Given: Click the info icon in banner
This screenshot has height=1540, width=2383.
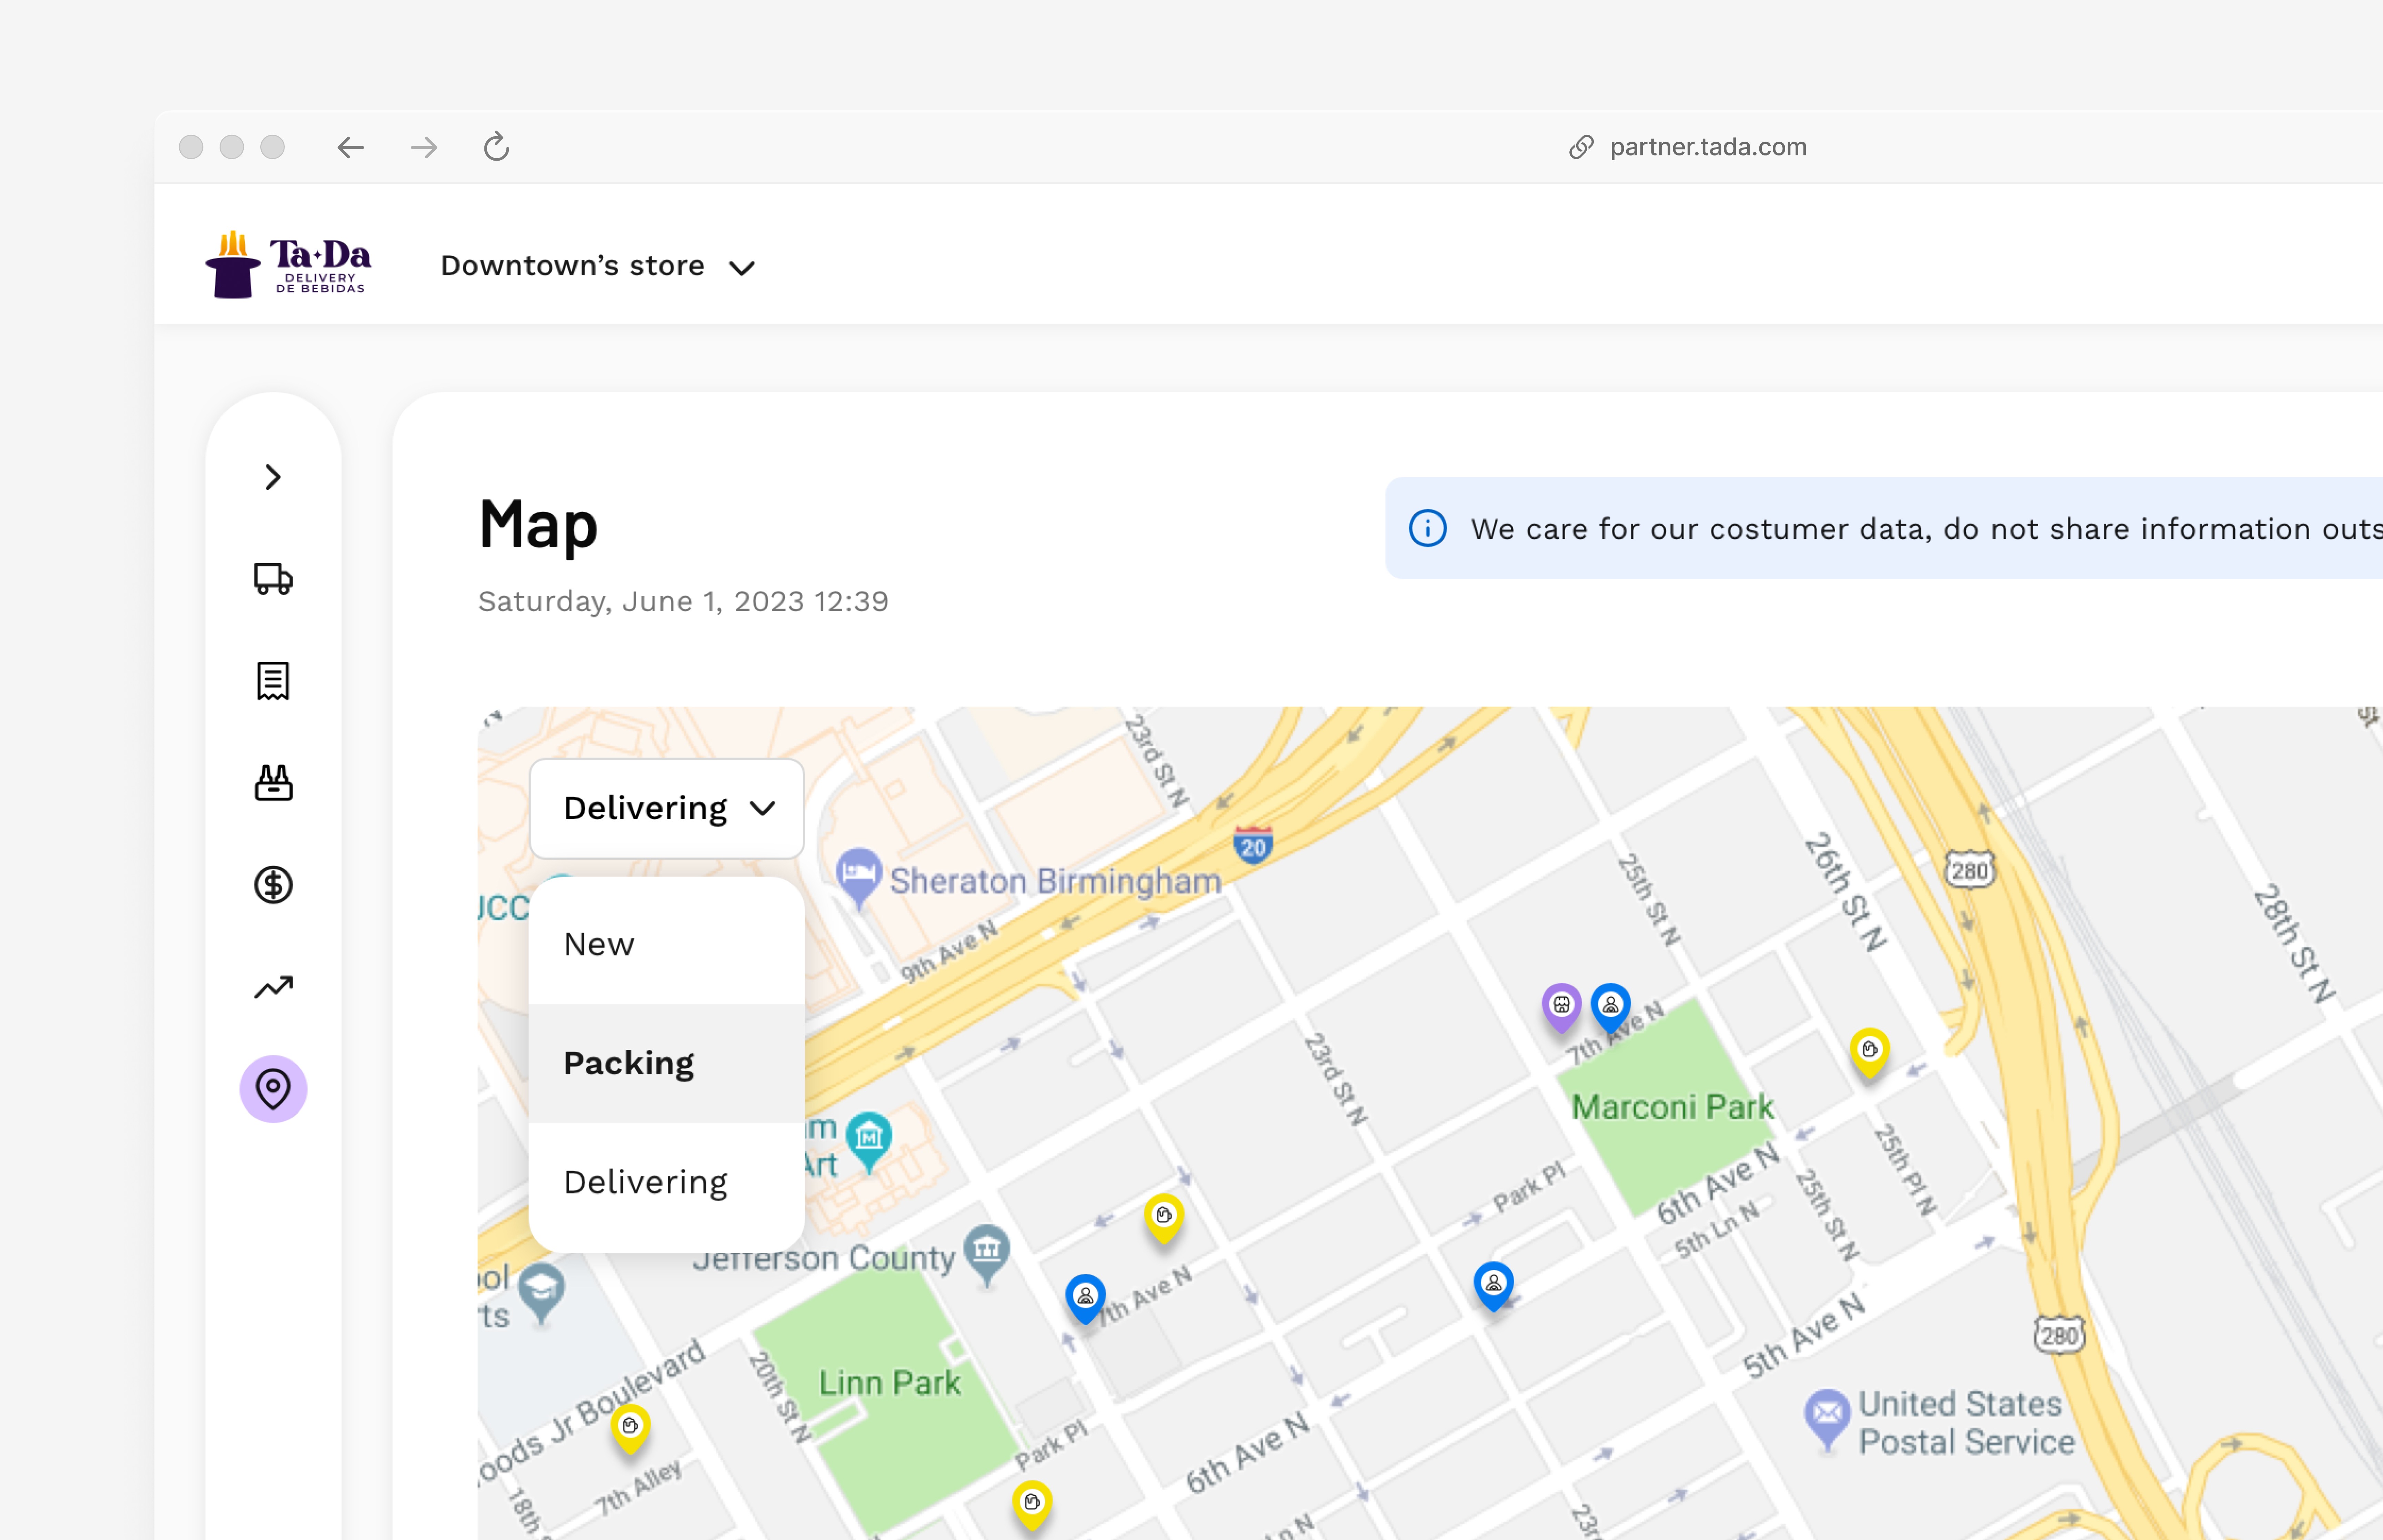Looking at the screenshot, I should (1427, 528).
